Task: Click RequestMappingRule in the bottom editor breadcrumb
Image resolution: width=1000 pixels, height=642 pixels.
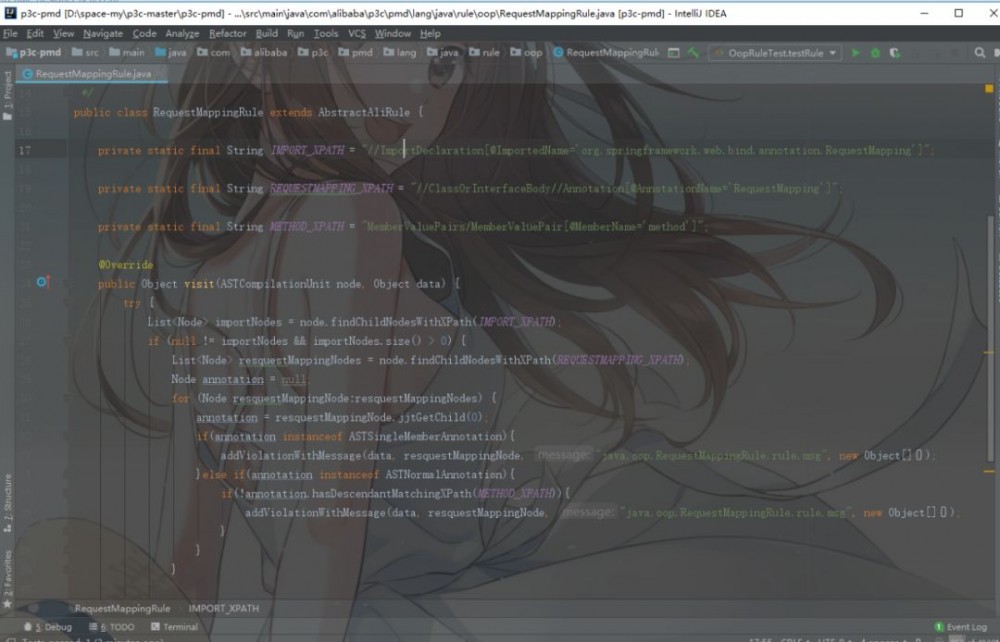Action: point(122,608)
